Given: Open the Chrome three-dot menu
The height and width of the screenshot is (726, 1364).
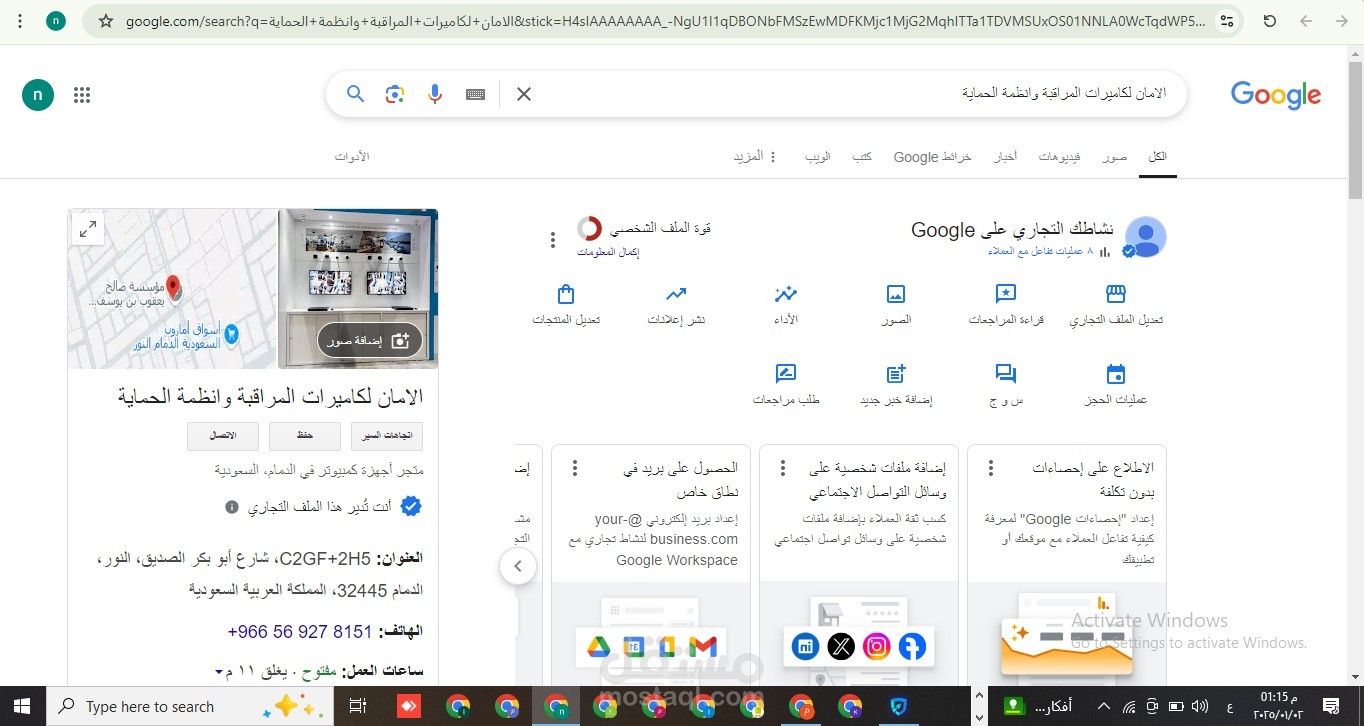Looking at the screenshot, I should 19,20.
